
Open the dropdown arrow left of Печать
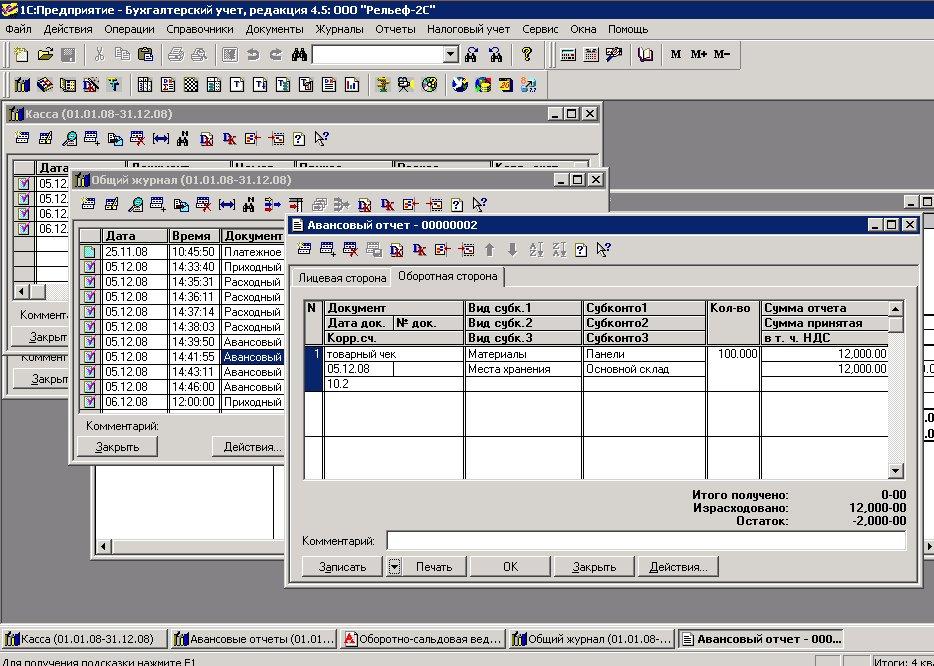(394, 567)
